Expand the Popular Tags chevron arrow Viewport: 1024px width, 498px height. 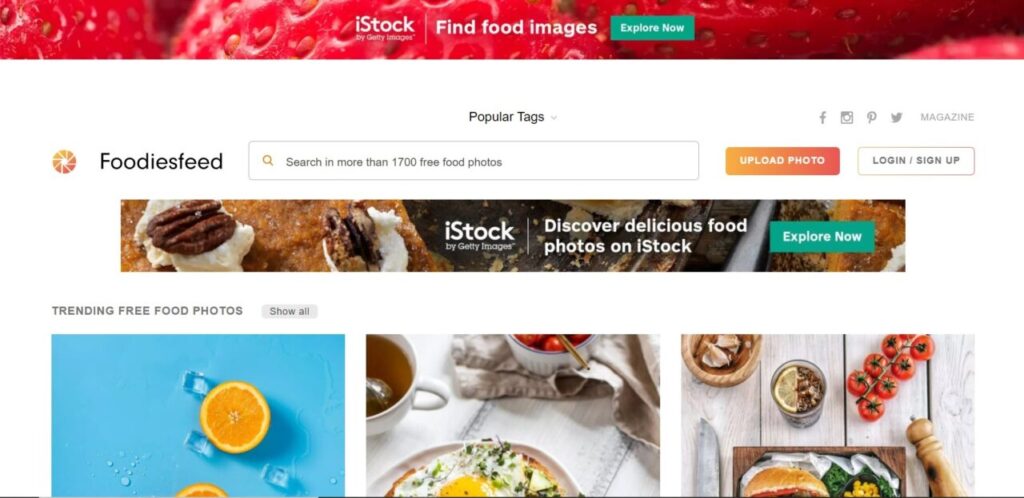point(554,118)
